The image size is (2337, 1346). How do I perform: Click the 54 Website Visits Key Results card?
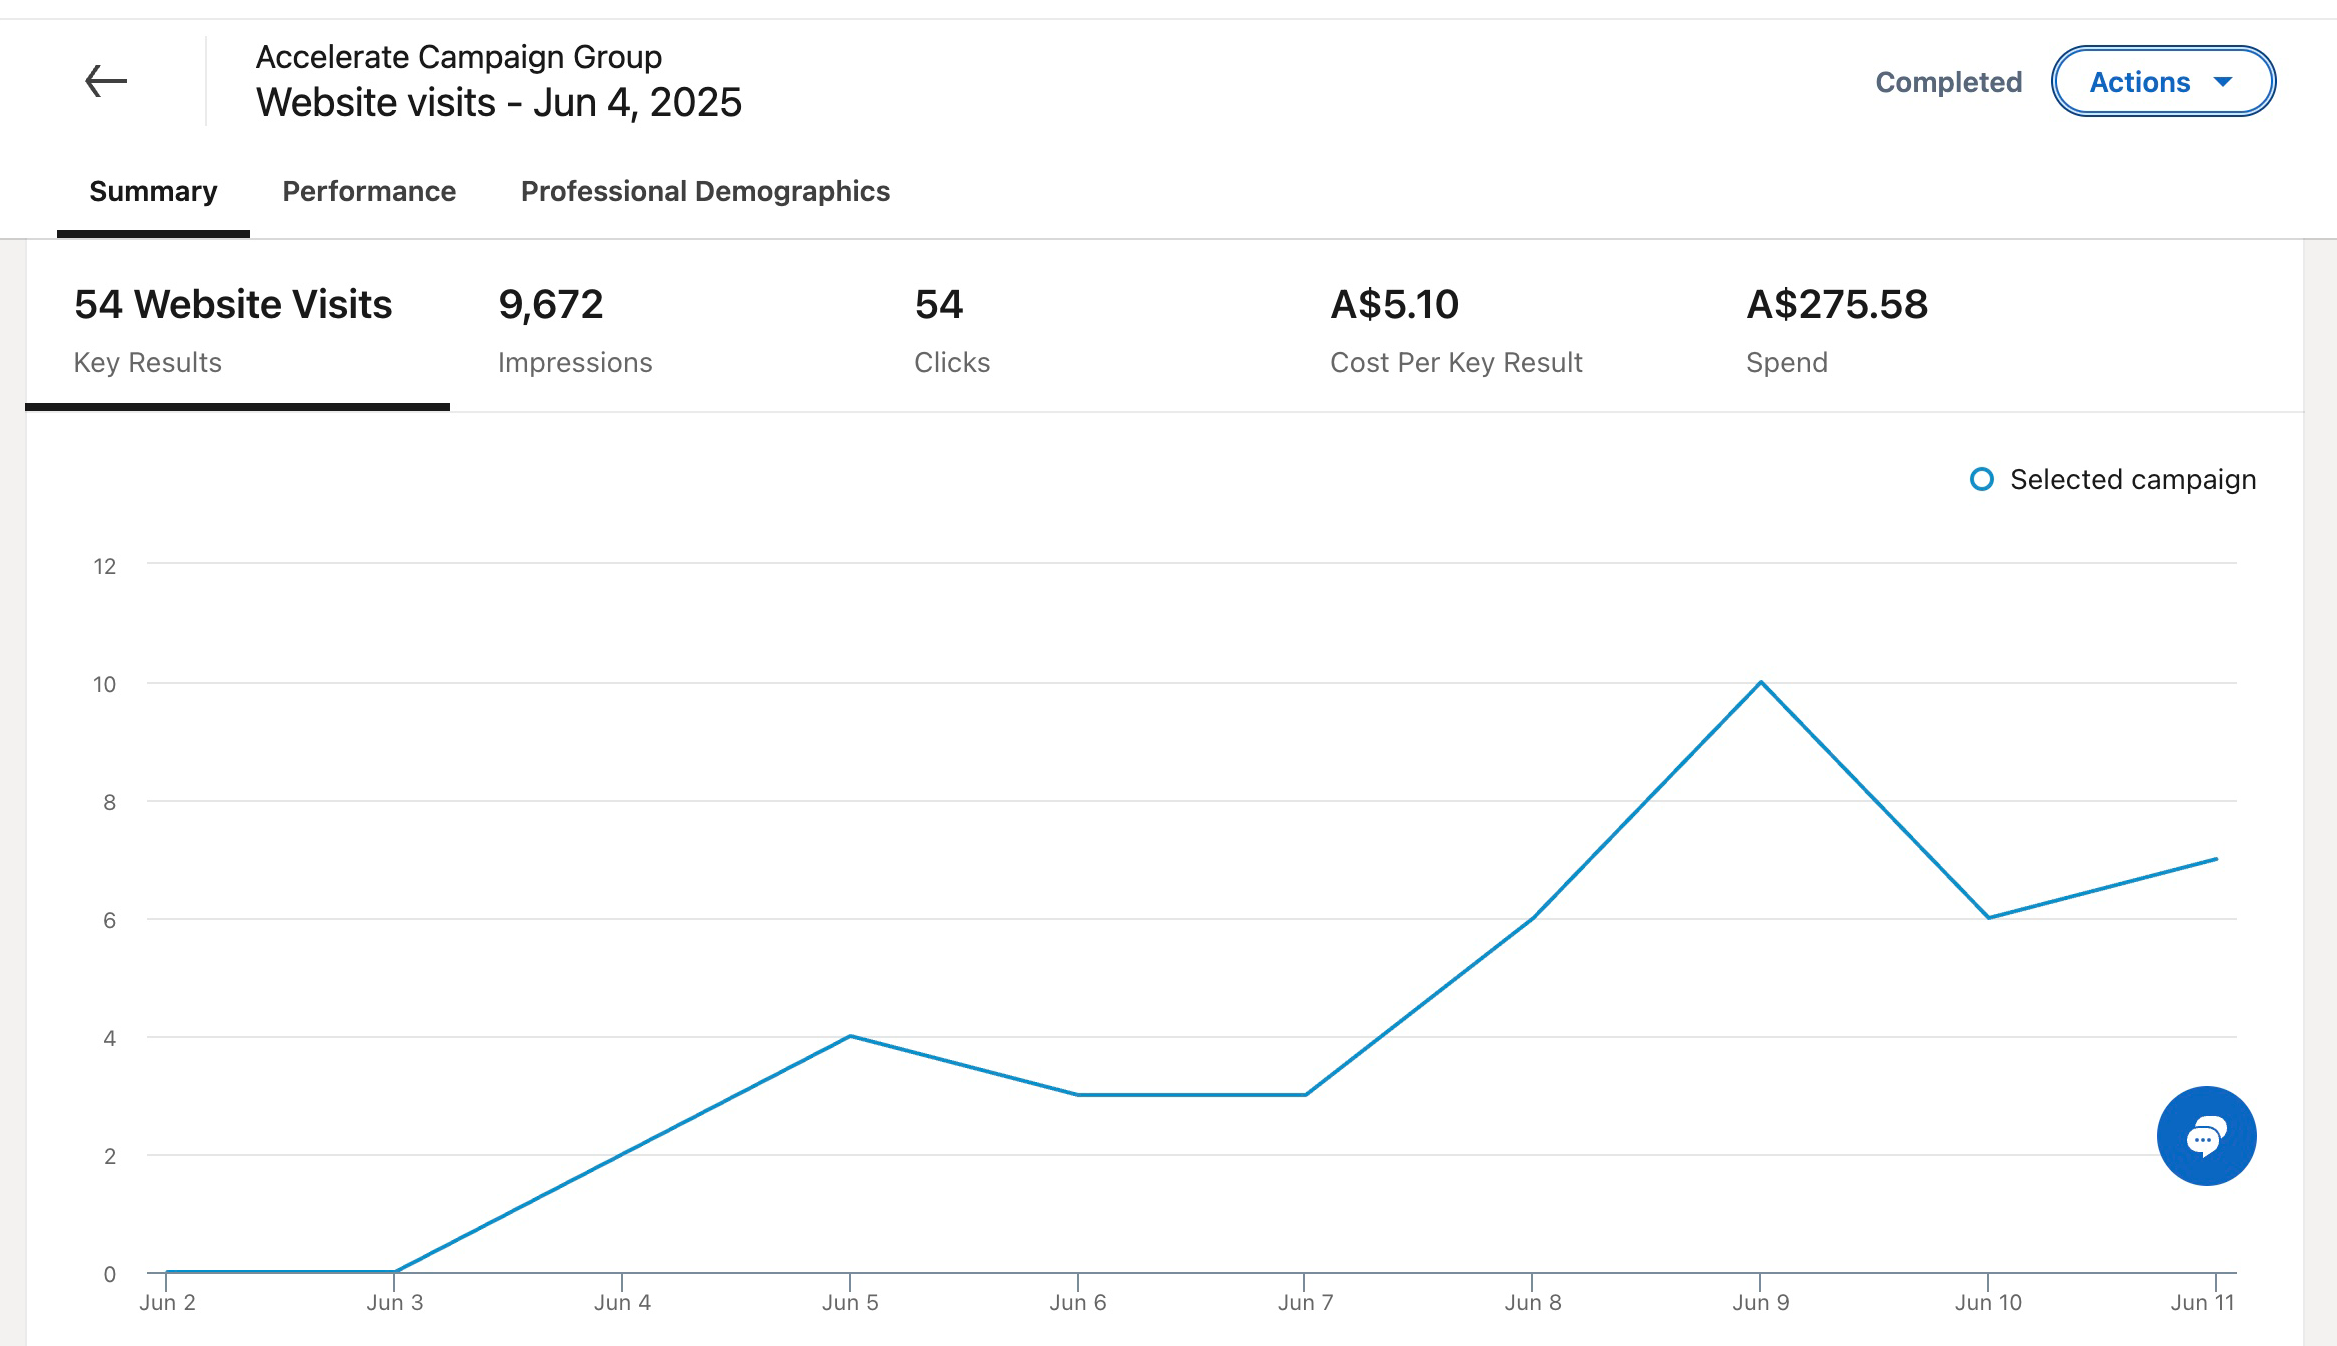pos(235,330)
